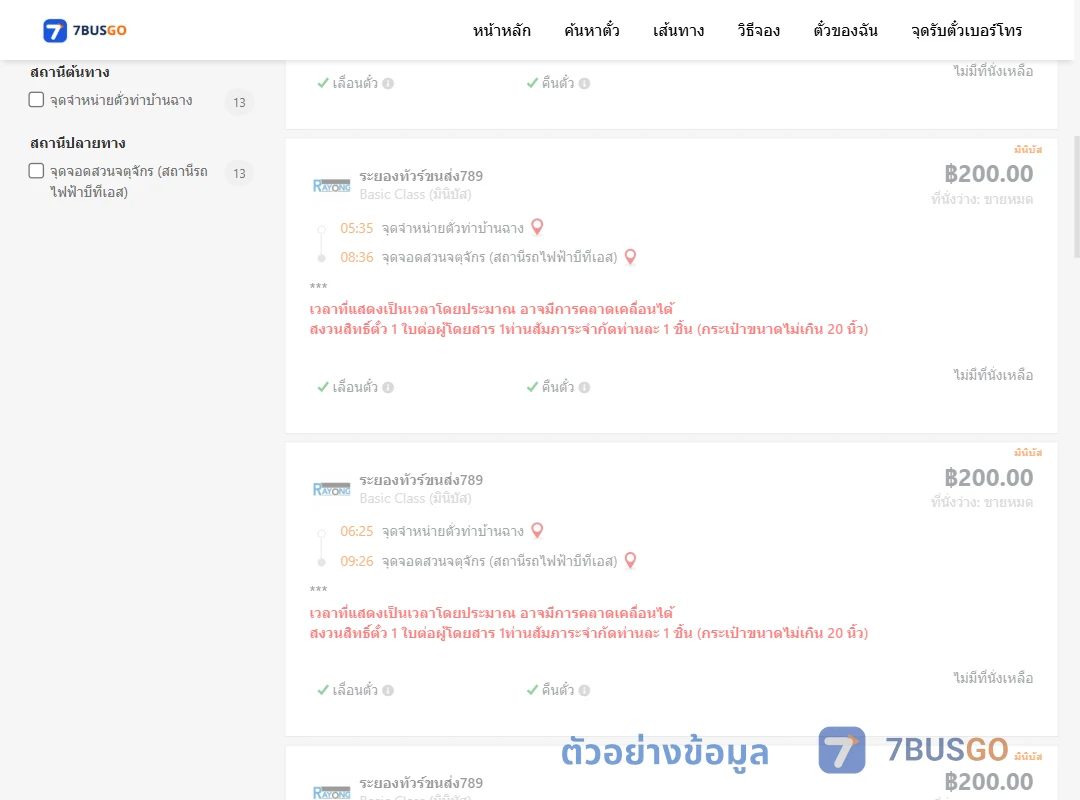Click เลื่อนตั๋ว info icon in the 06:25 trip card
Image resolution: width=1080 pixels, height=800 pixels.
[x=388, y=690]
